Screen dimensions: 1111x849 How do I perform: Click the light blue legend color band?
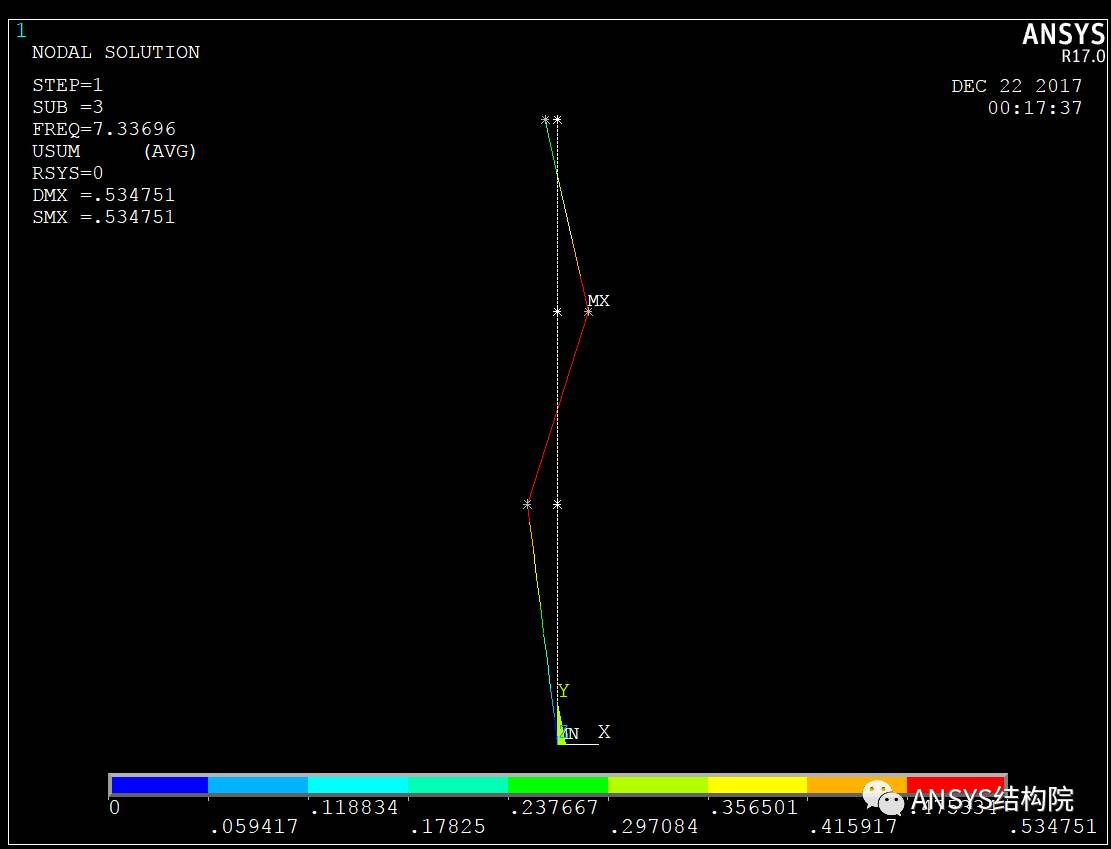(258, 785)
